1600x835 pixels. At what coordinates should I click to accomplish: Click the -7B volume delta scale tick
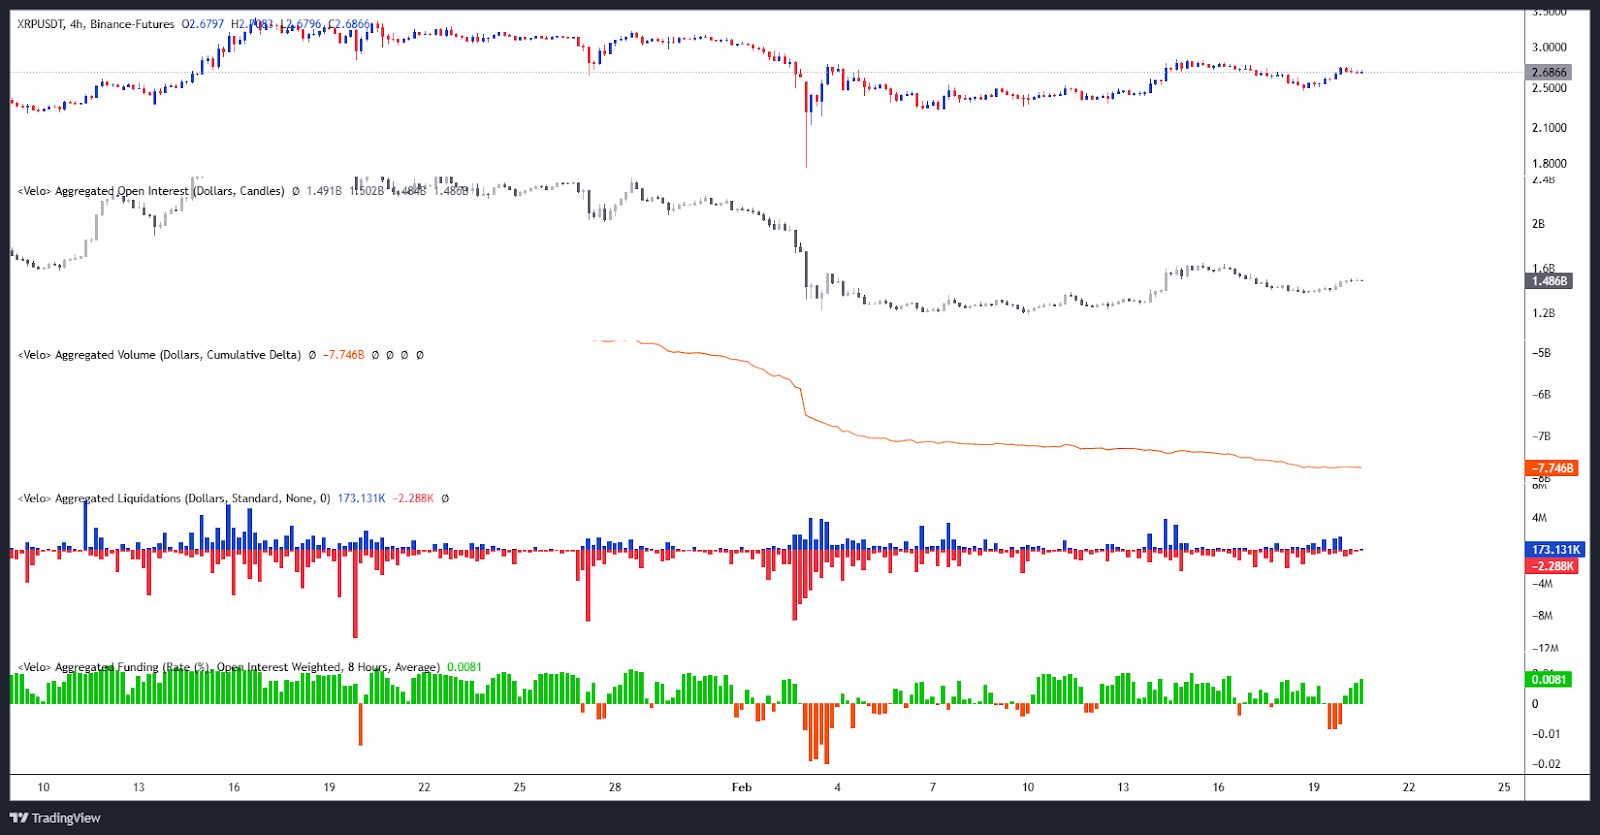(1541, 437)
